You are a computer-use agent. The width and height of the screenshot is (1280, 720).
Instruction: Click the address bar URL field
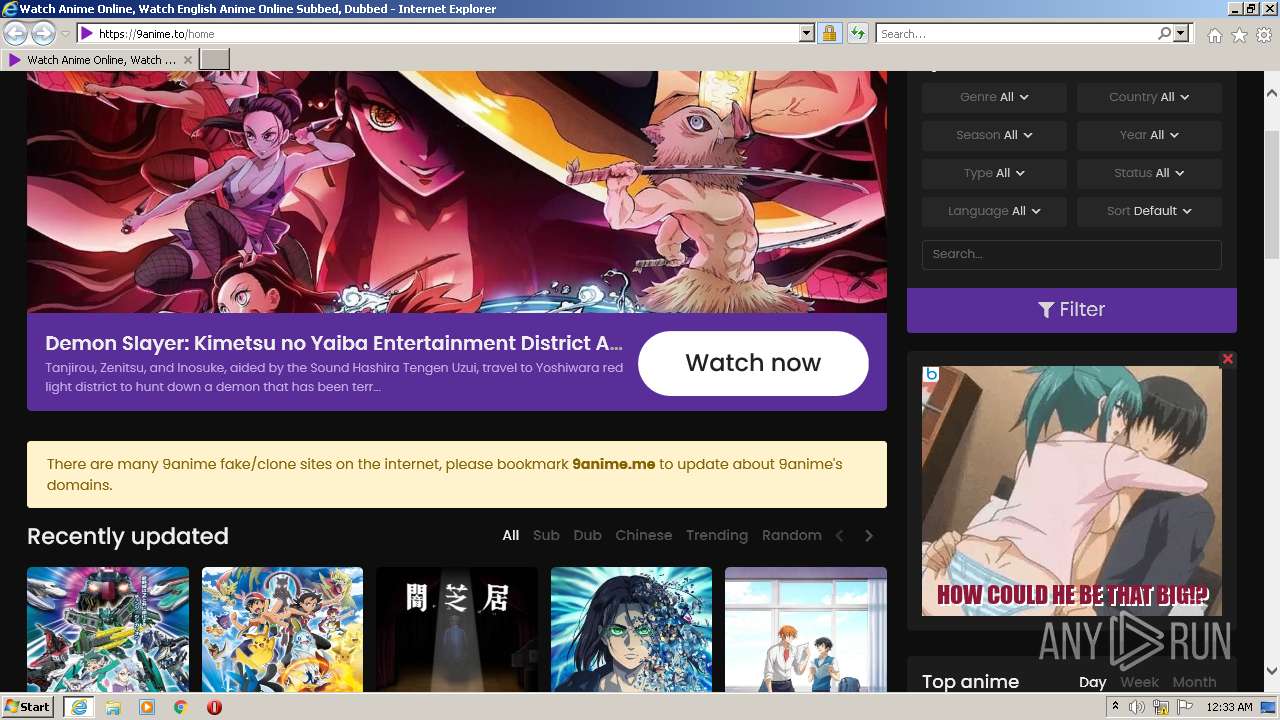click(x=440, y=33)
